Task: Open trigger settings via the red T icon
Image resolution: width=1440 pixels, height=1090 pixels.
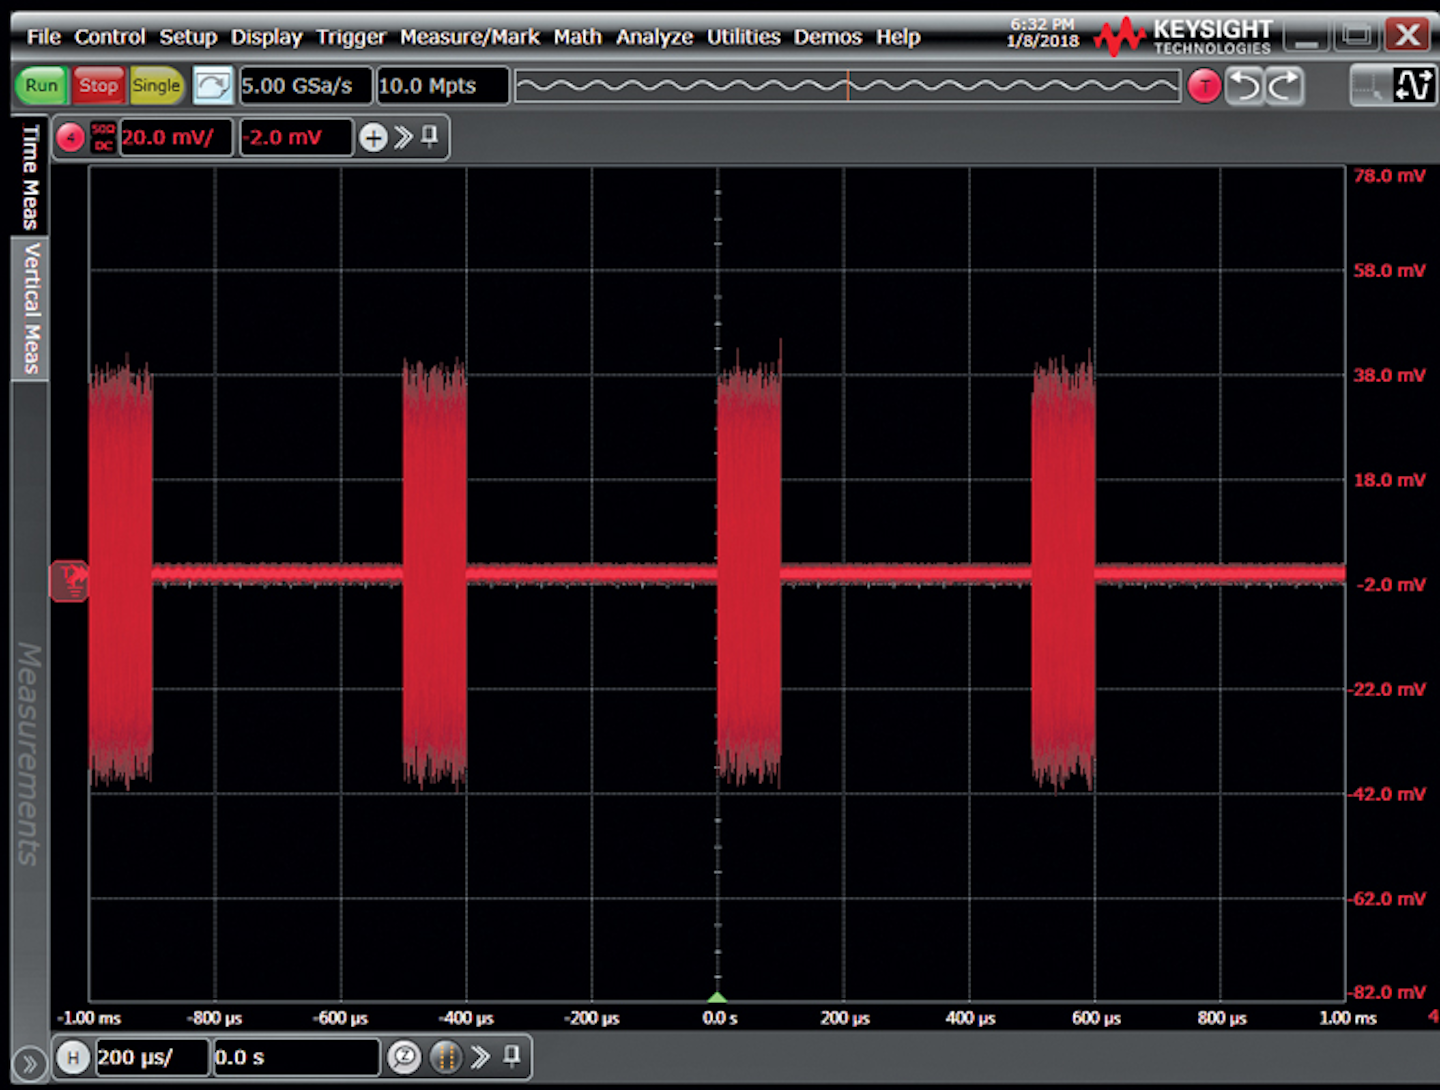Action: coord(1204,86)
